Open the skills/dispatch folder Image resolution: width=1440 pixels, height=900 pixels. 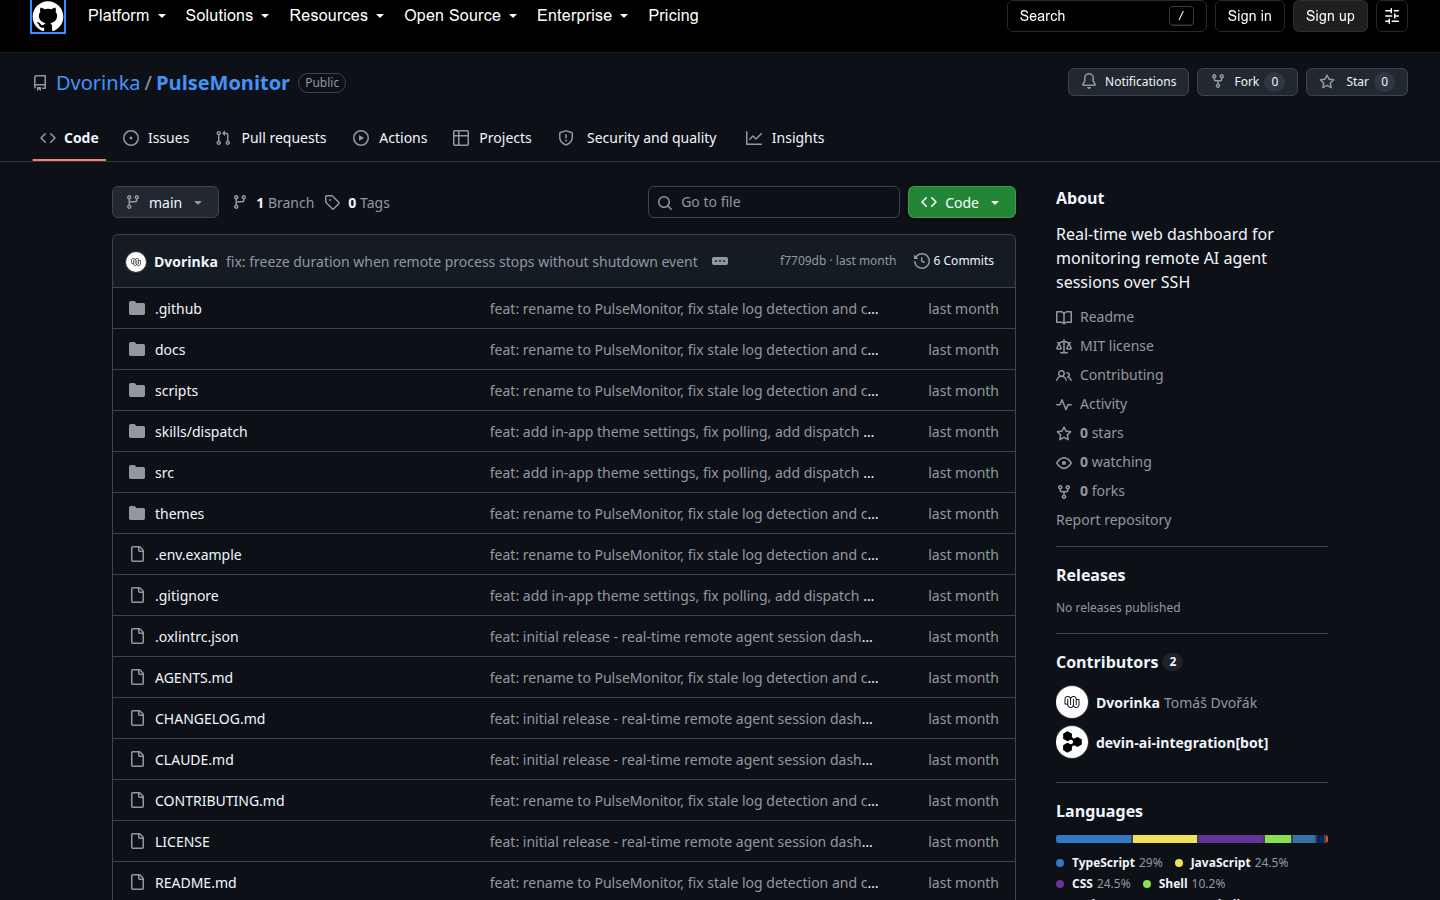(201, 432)
